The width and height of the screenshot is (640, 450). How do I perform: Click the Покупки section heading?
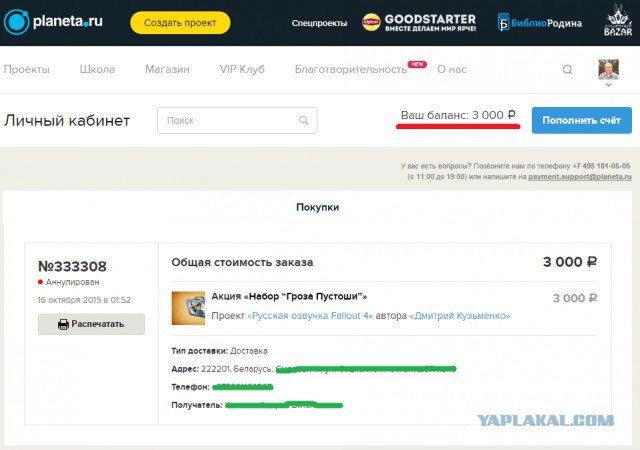[318, 207]
